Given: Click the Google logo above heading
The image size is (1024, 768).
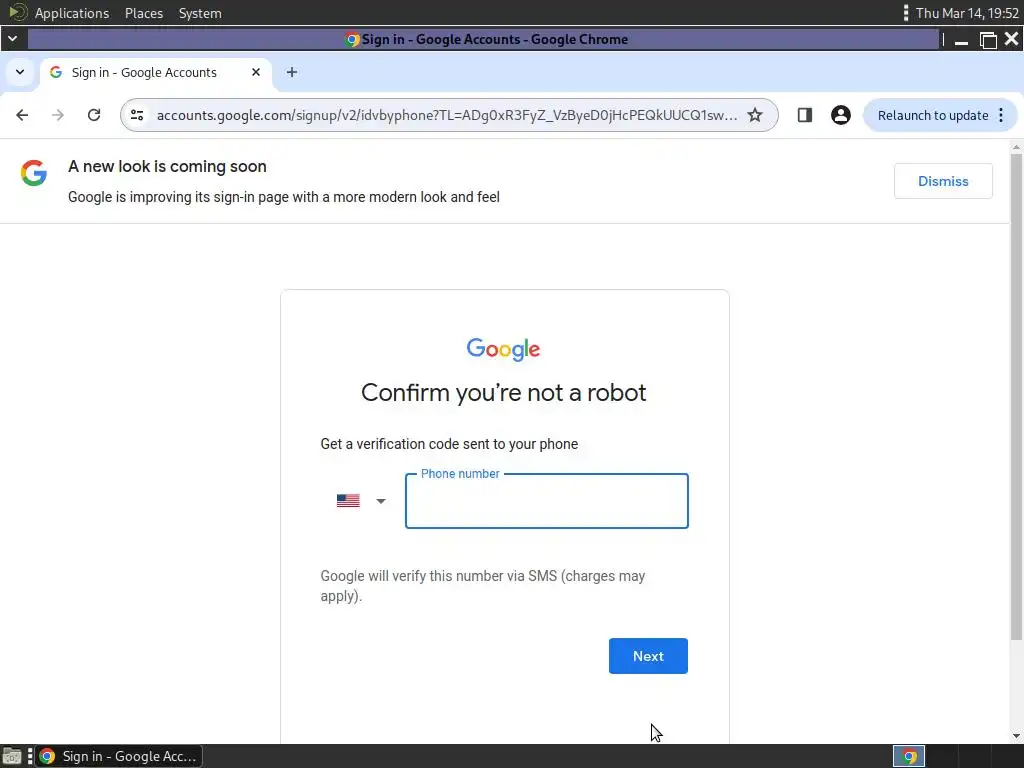Looking at the screenshot, I should [504, 349].
